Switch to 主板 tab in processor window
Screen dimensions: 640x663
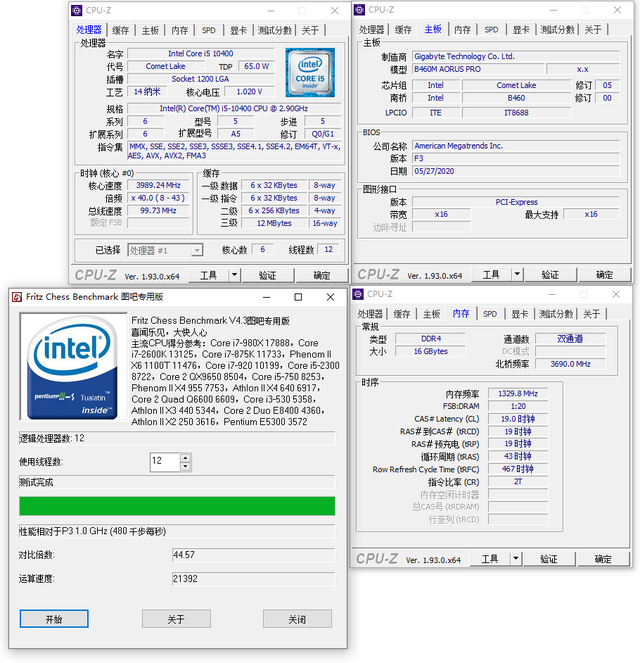point(150,30)
